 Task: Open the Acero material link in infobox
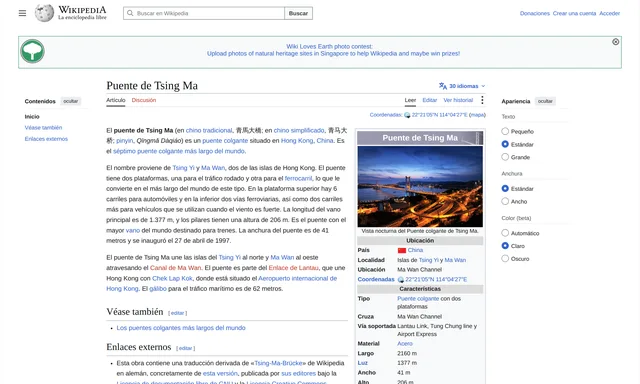pyautogui.click(x=405, y=344)
